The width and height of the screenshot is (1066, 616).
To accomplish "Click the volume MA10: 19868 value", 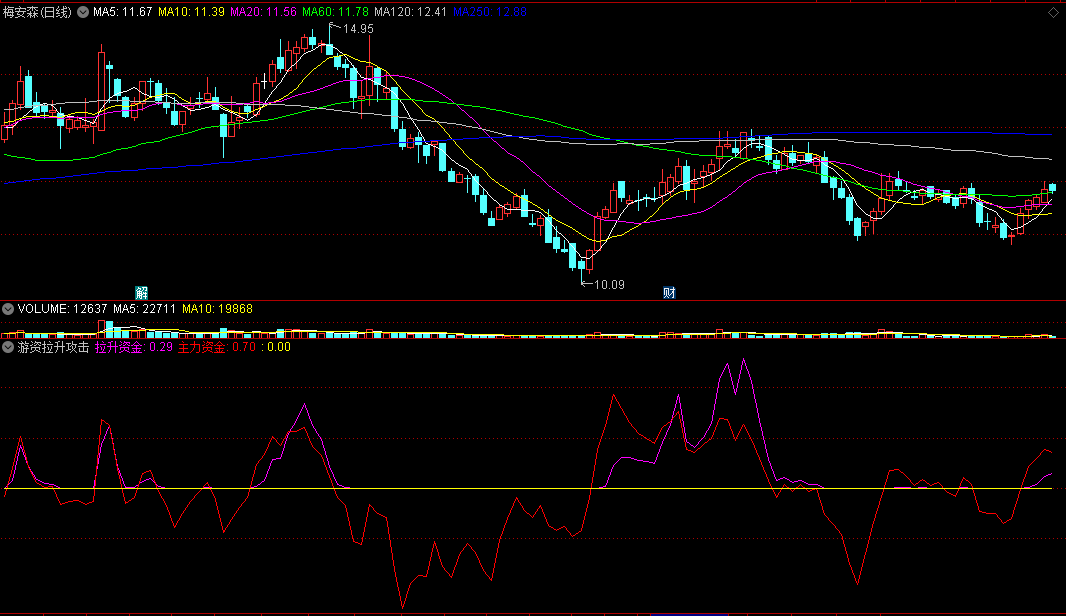I will (217, 309).
